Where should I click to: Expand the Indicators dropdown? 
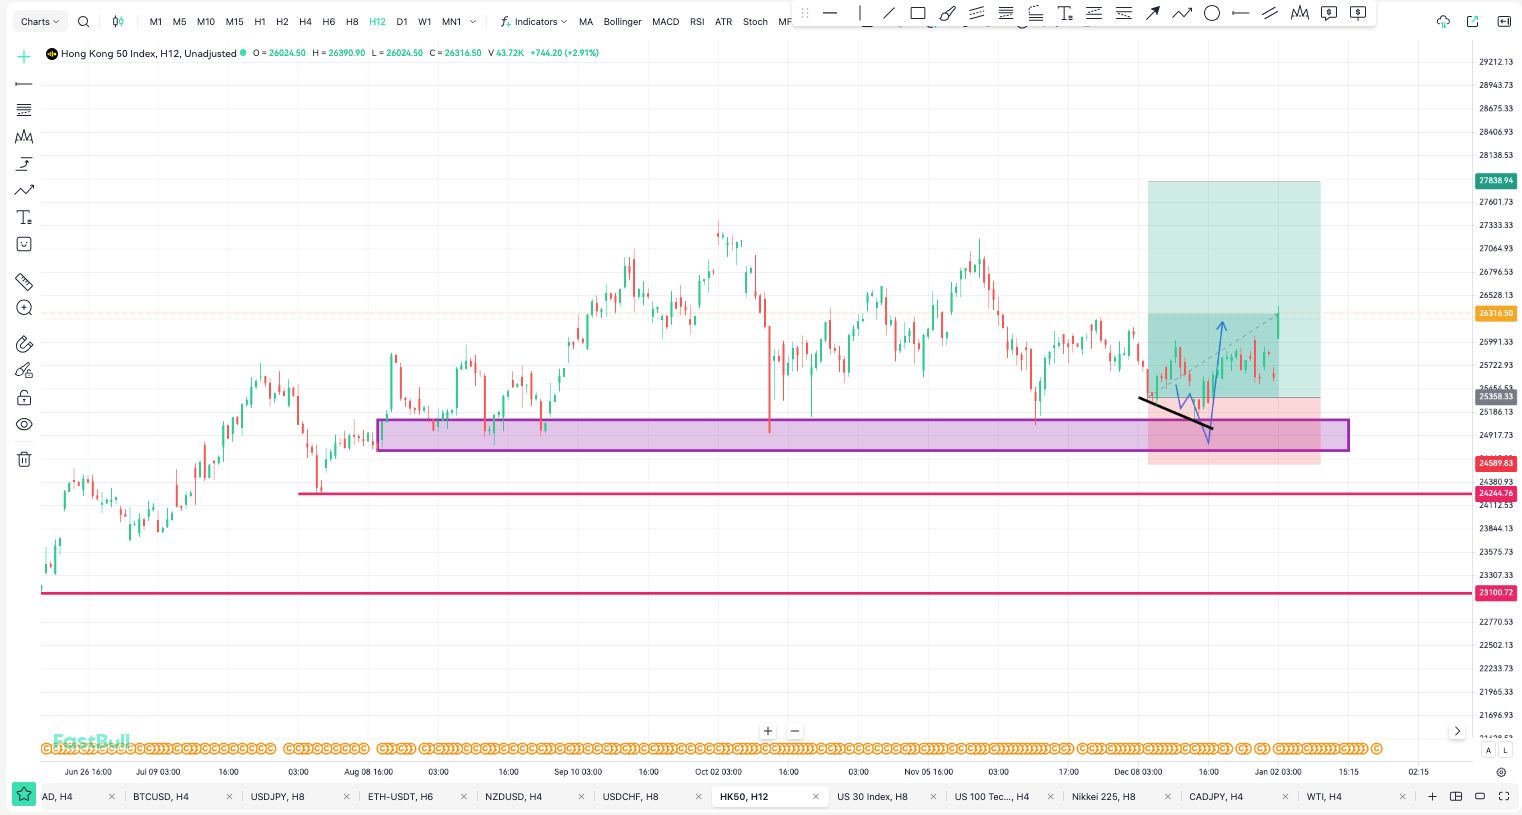535,22
